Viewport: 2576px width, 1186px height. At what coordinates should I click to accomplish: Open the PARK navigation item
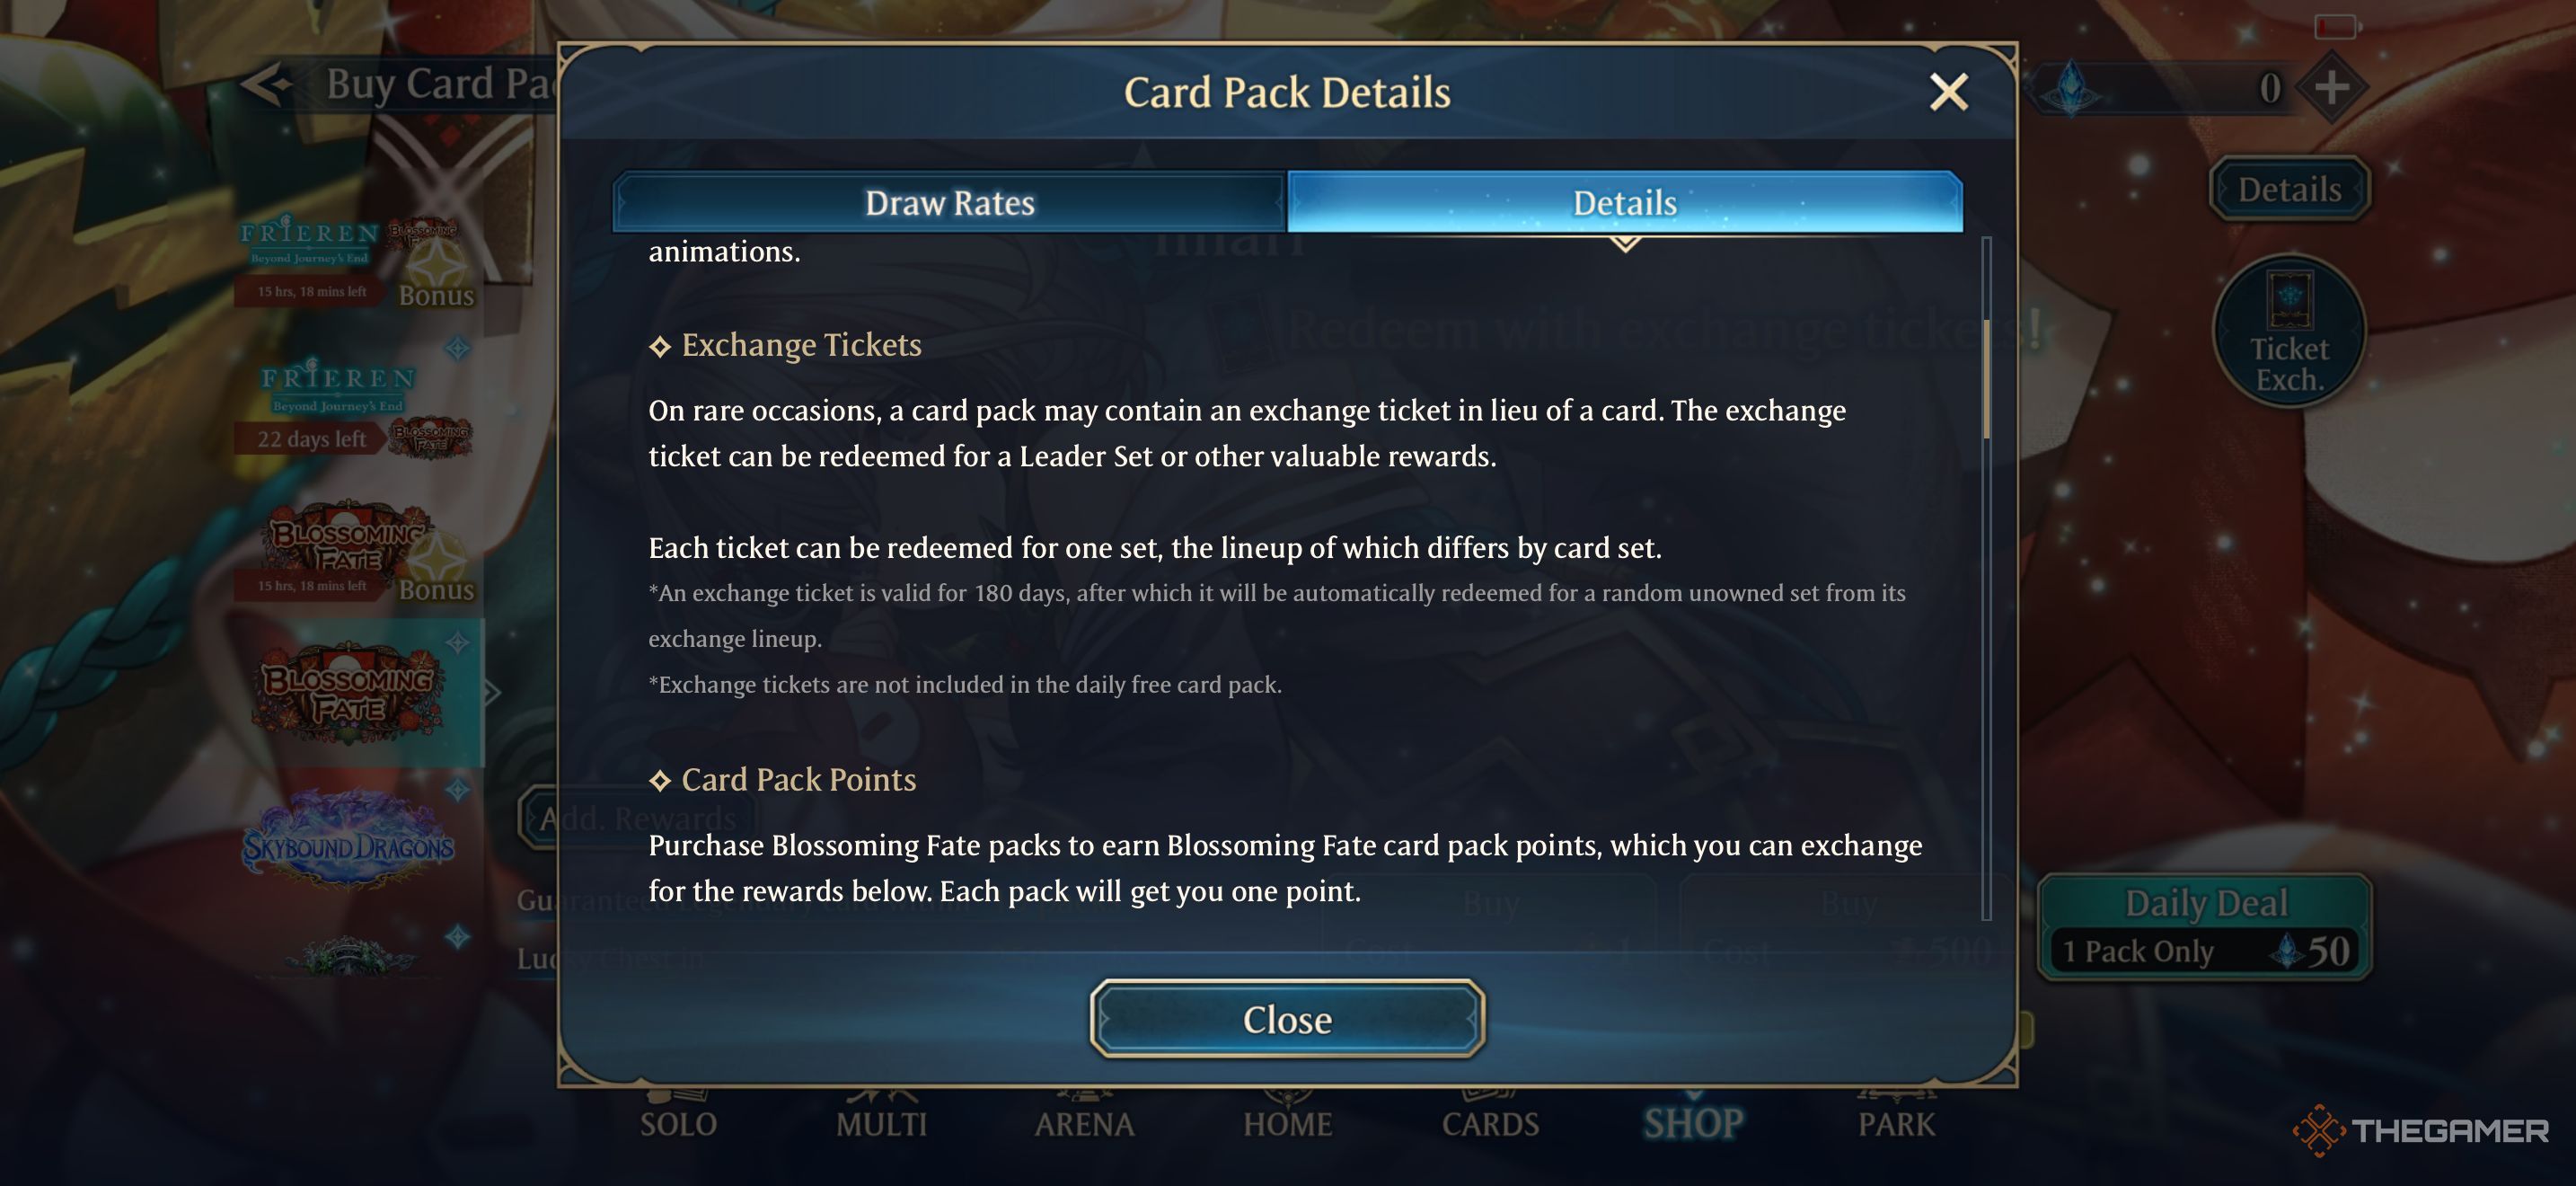click(1896, 1123)
